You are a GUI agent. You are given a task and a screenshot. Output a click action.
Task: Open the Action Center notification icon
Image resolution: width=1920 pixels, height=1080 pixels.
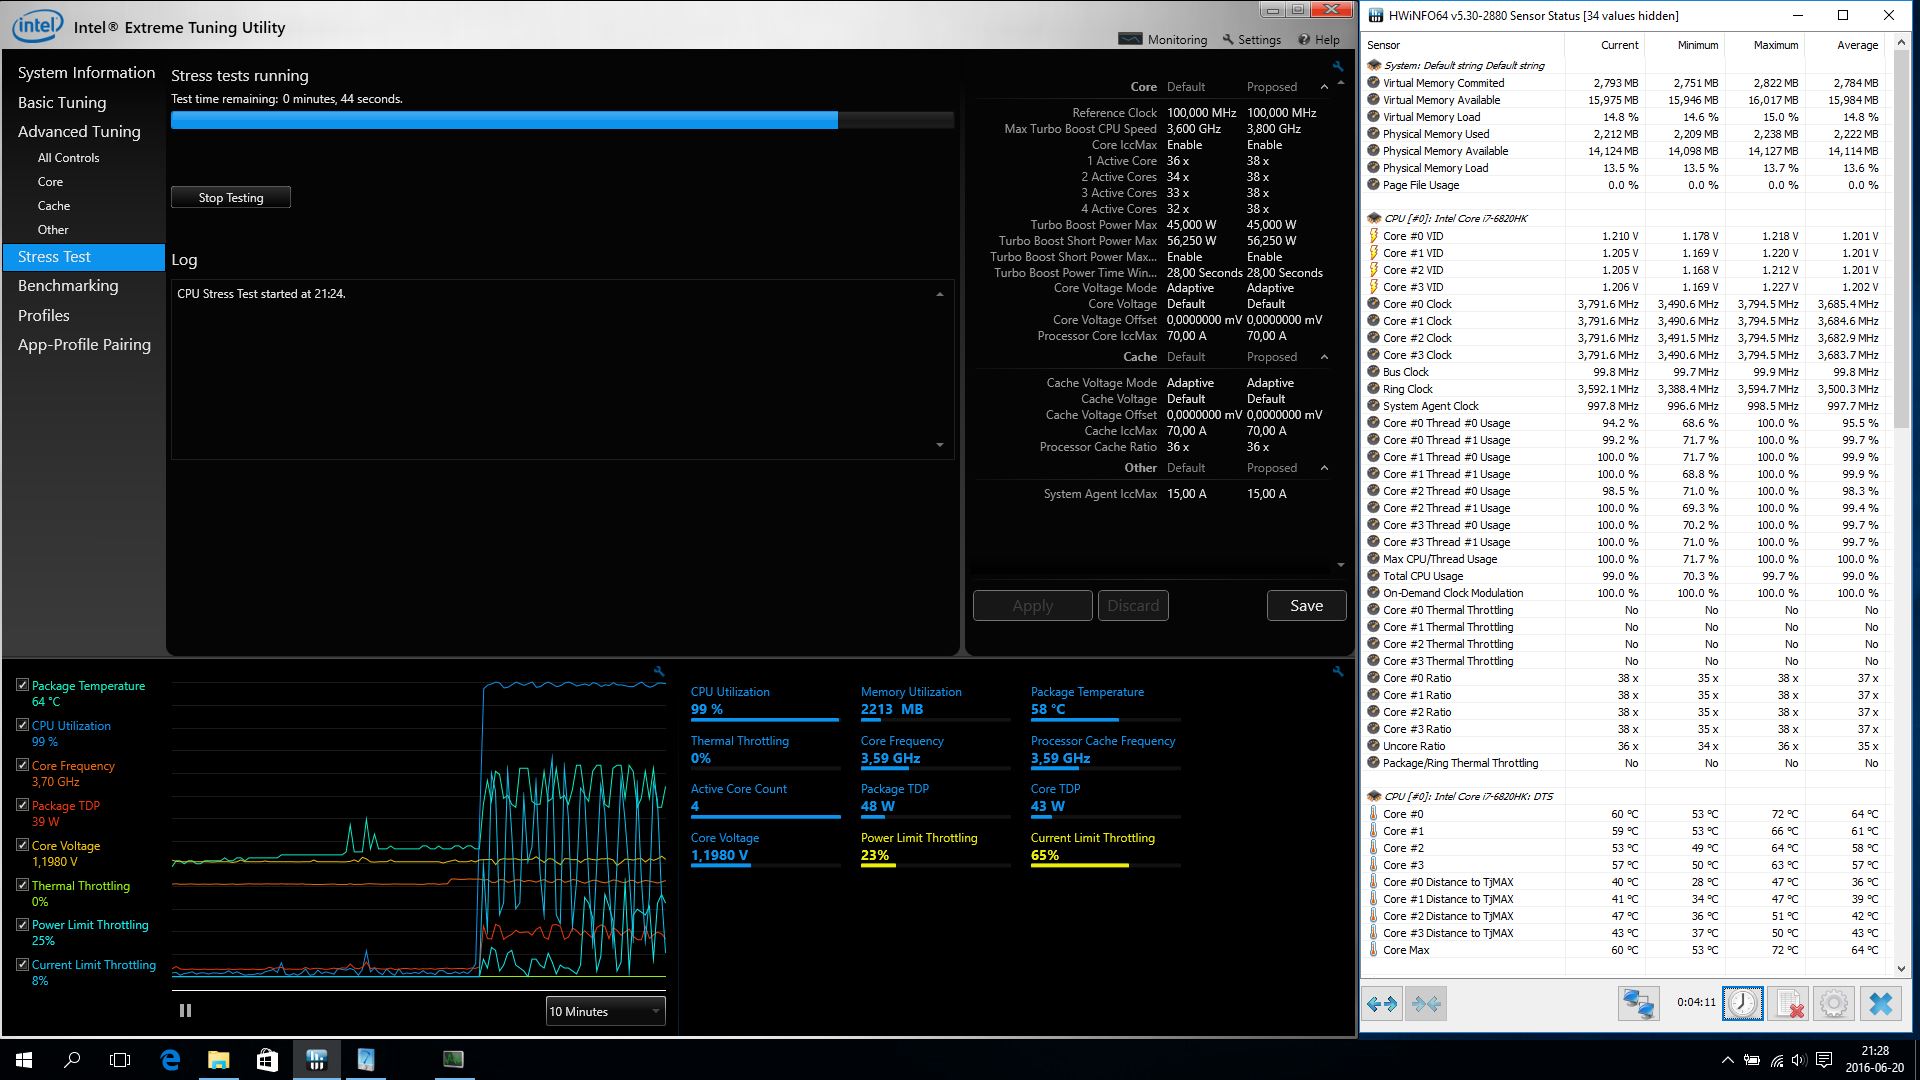[1823, 1060]
